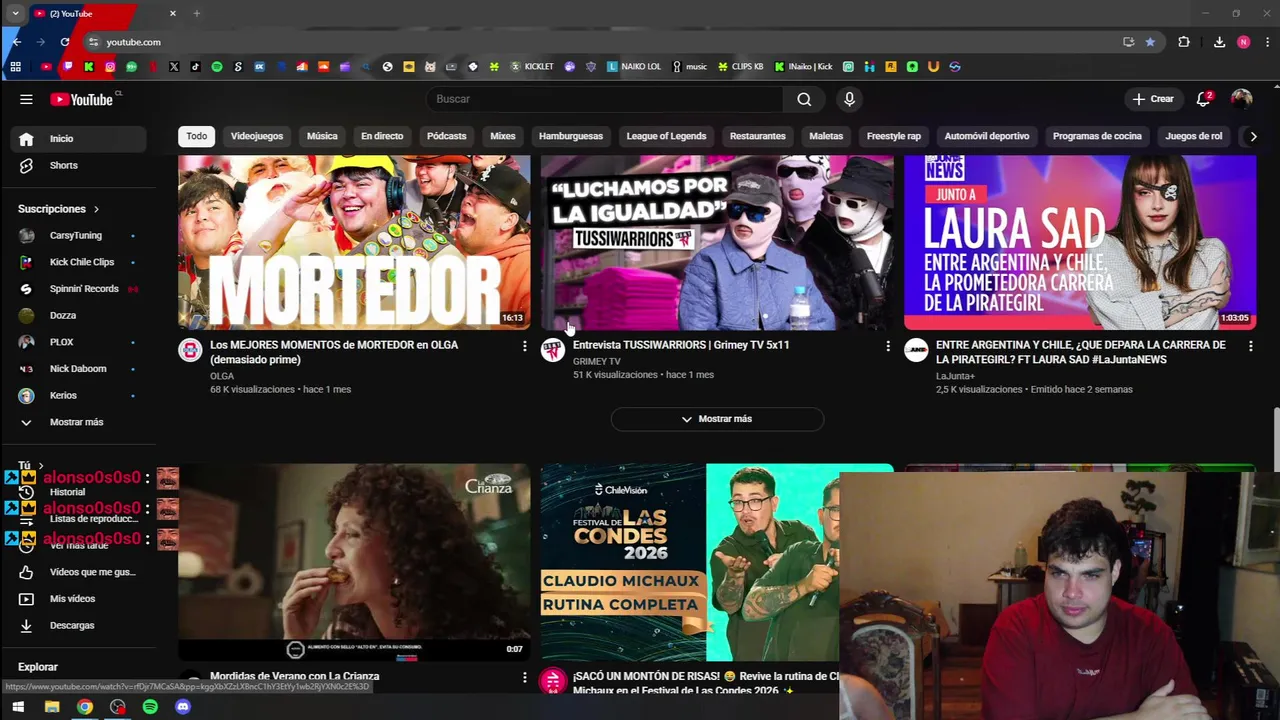Select the Juegos de rol chip
Image resolution: width=1280 pixels, height=720 pixels.
pyautogui.click(x=1194, y=136)
